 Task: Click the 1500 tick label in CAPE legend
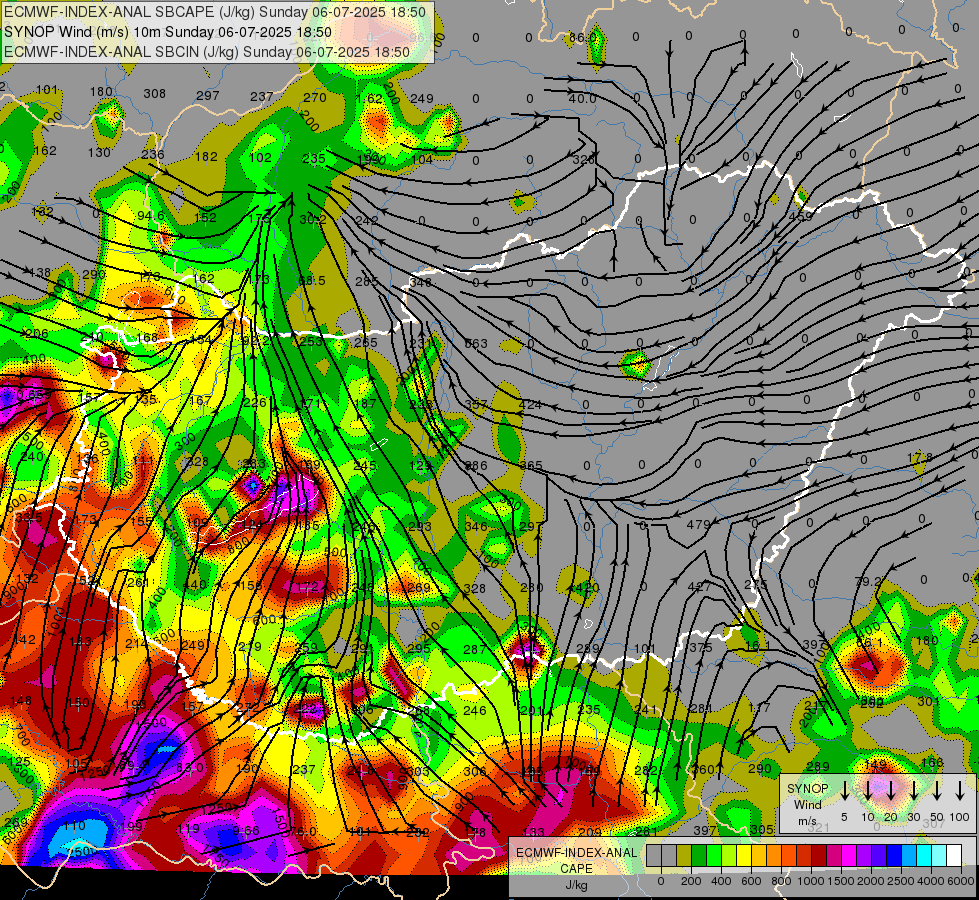tap(841, 881)
